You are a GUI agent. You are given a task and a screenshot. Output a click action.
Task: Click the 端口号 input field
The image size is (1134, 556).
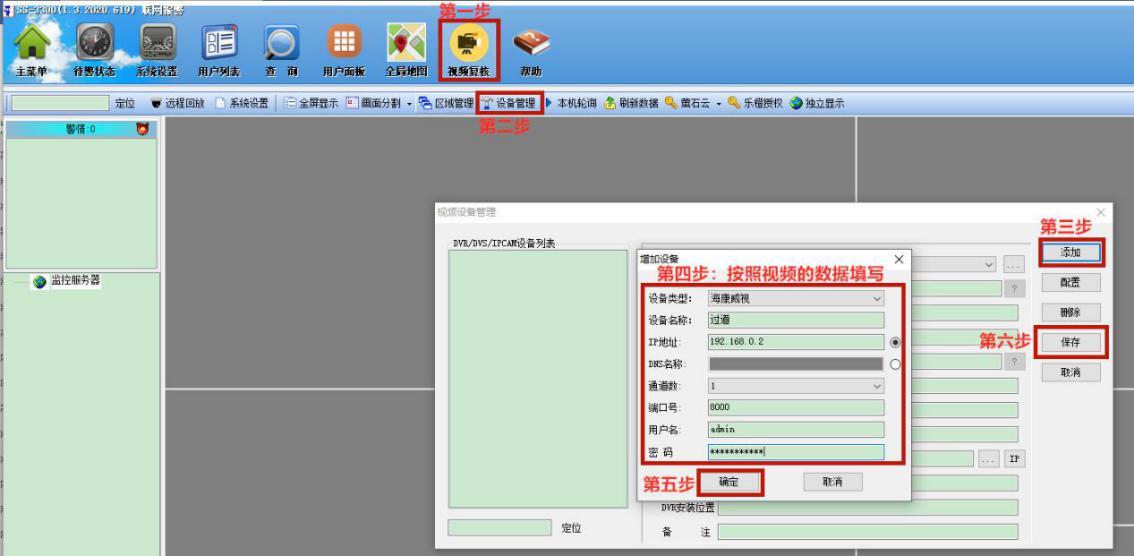(795, 408)
